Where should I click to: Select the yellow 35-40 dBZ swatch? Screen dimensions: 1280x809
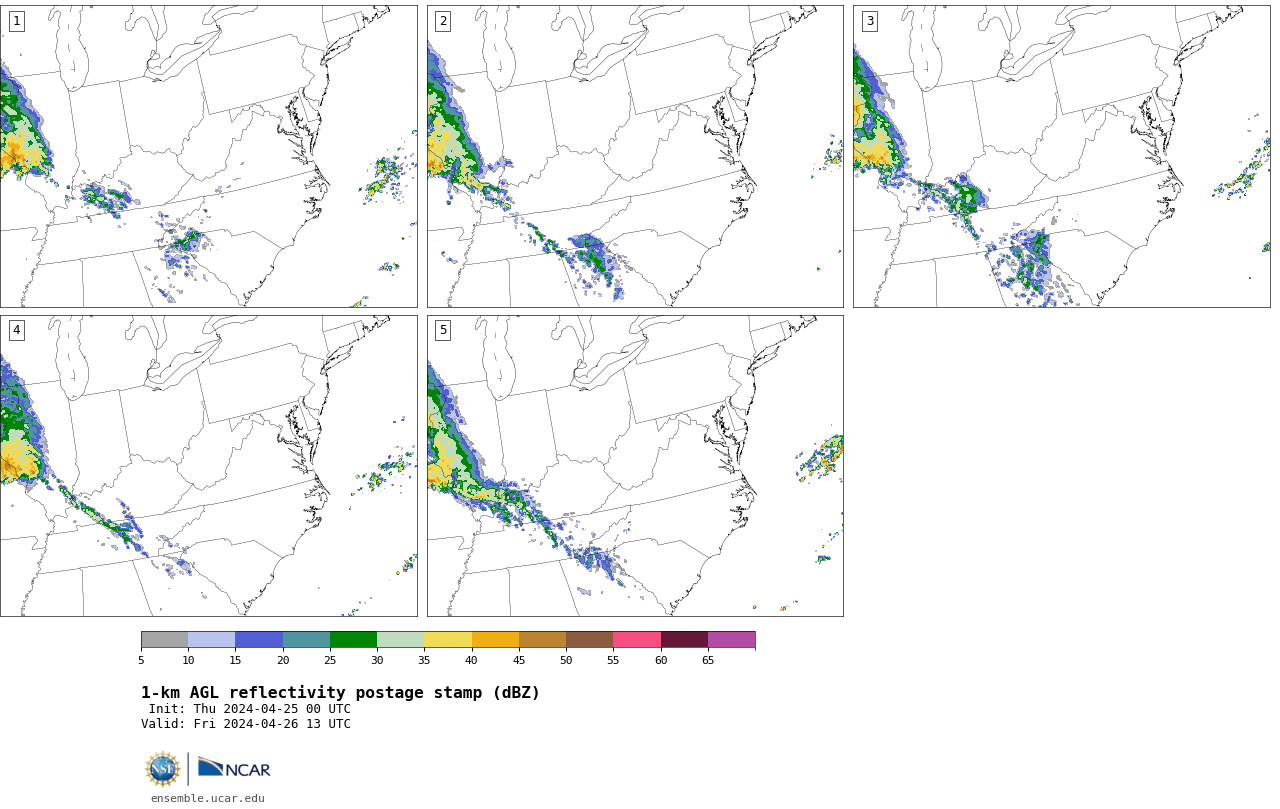448,640
